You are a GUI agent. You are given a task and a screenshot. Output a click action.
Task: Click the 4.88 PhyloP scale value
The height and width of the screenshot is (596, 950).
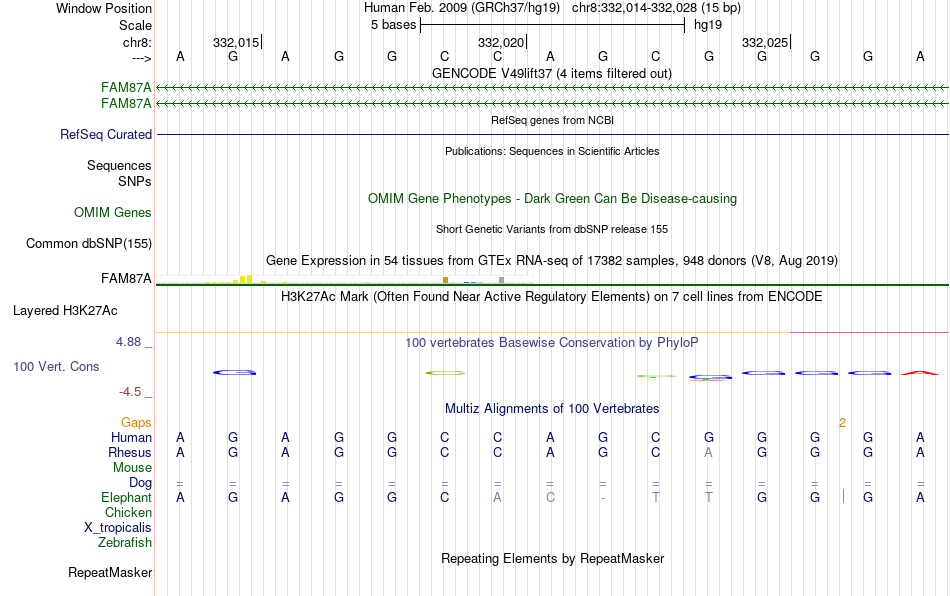tap(128, 342)
